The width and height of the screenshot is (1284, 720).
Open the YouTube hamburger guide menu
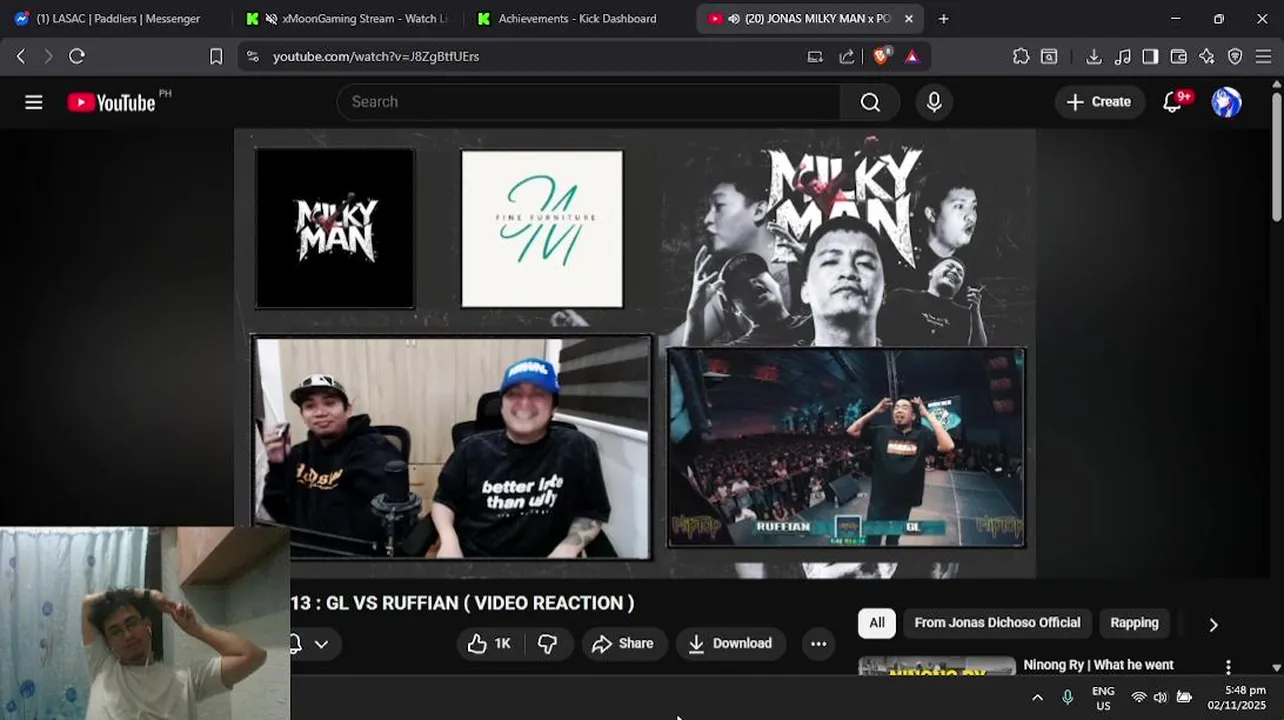tap(34, 102)
